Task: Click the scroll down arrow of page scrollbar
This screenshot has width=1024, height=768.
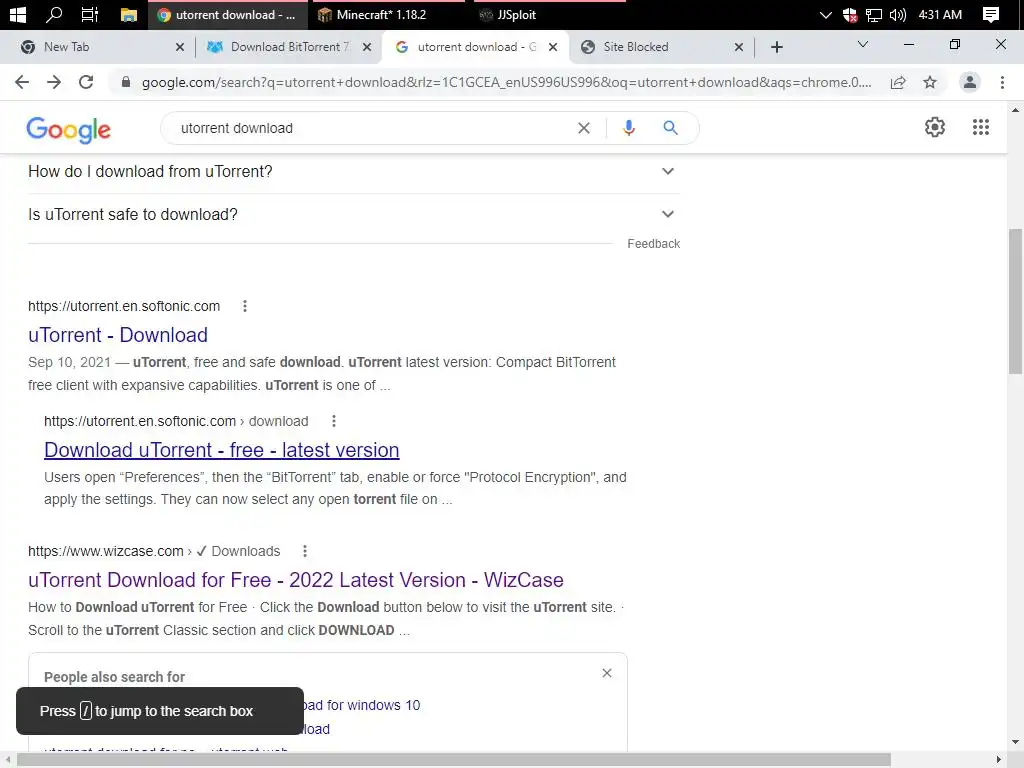Action: click(x=1015, y=743)
